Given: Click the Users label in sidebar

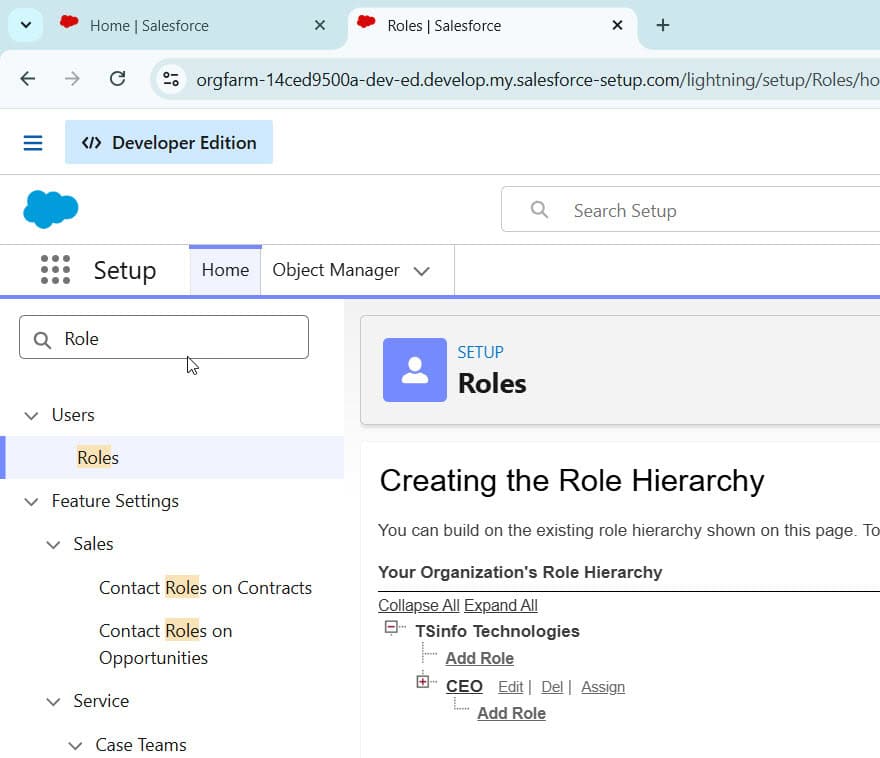Looking at the screenshot, I should (x=73, y=415).
